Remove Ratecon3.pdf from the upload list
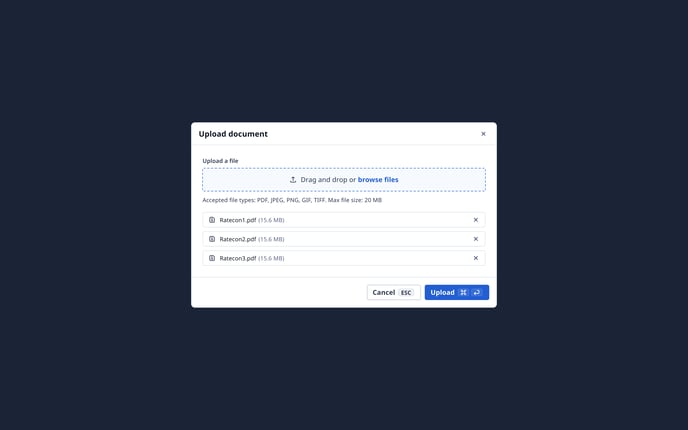This screenshot has height=430, width=688. 476,258
